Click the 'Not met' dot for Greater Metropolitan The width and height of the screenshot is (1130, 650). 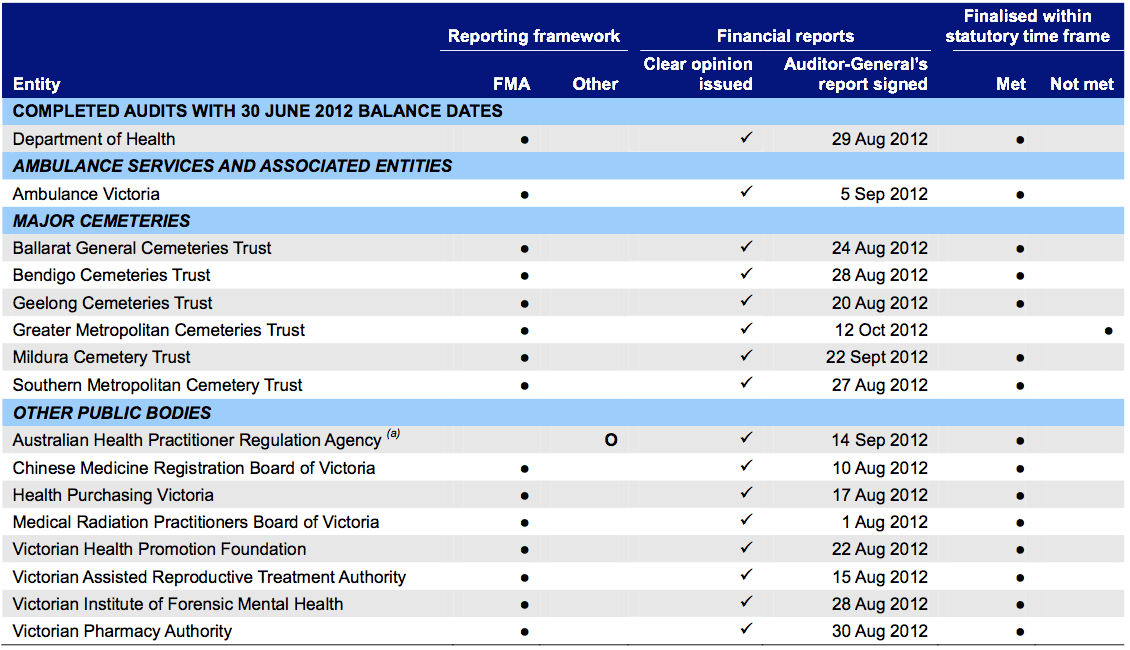[x=1108, y=331]
